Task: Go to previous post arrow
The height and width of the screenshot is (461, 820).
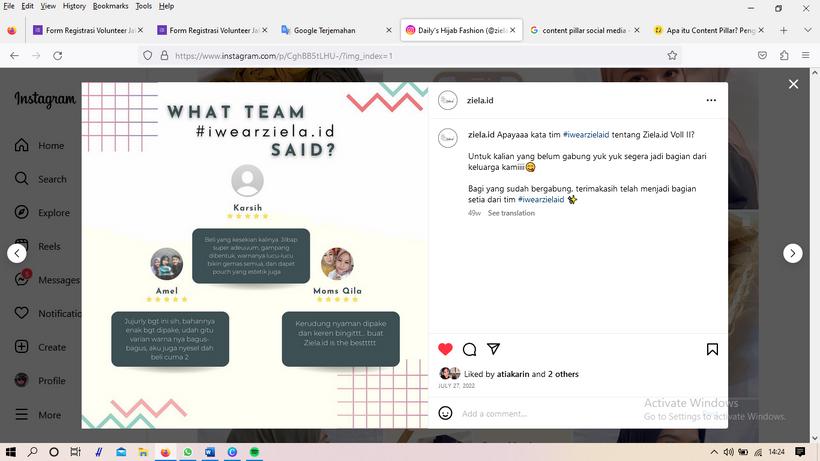Action: point(17,253)
